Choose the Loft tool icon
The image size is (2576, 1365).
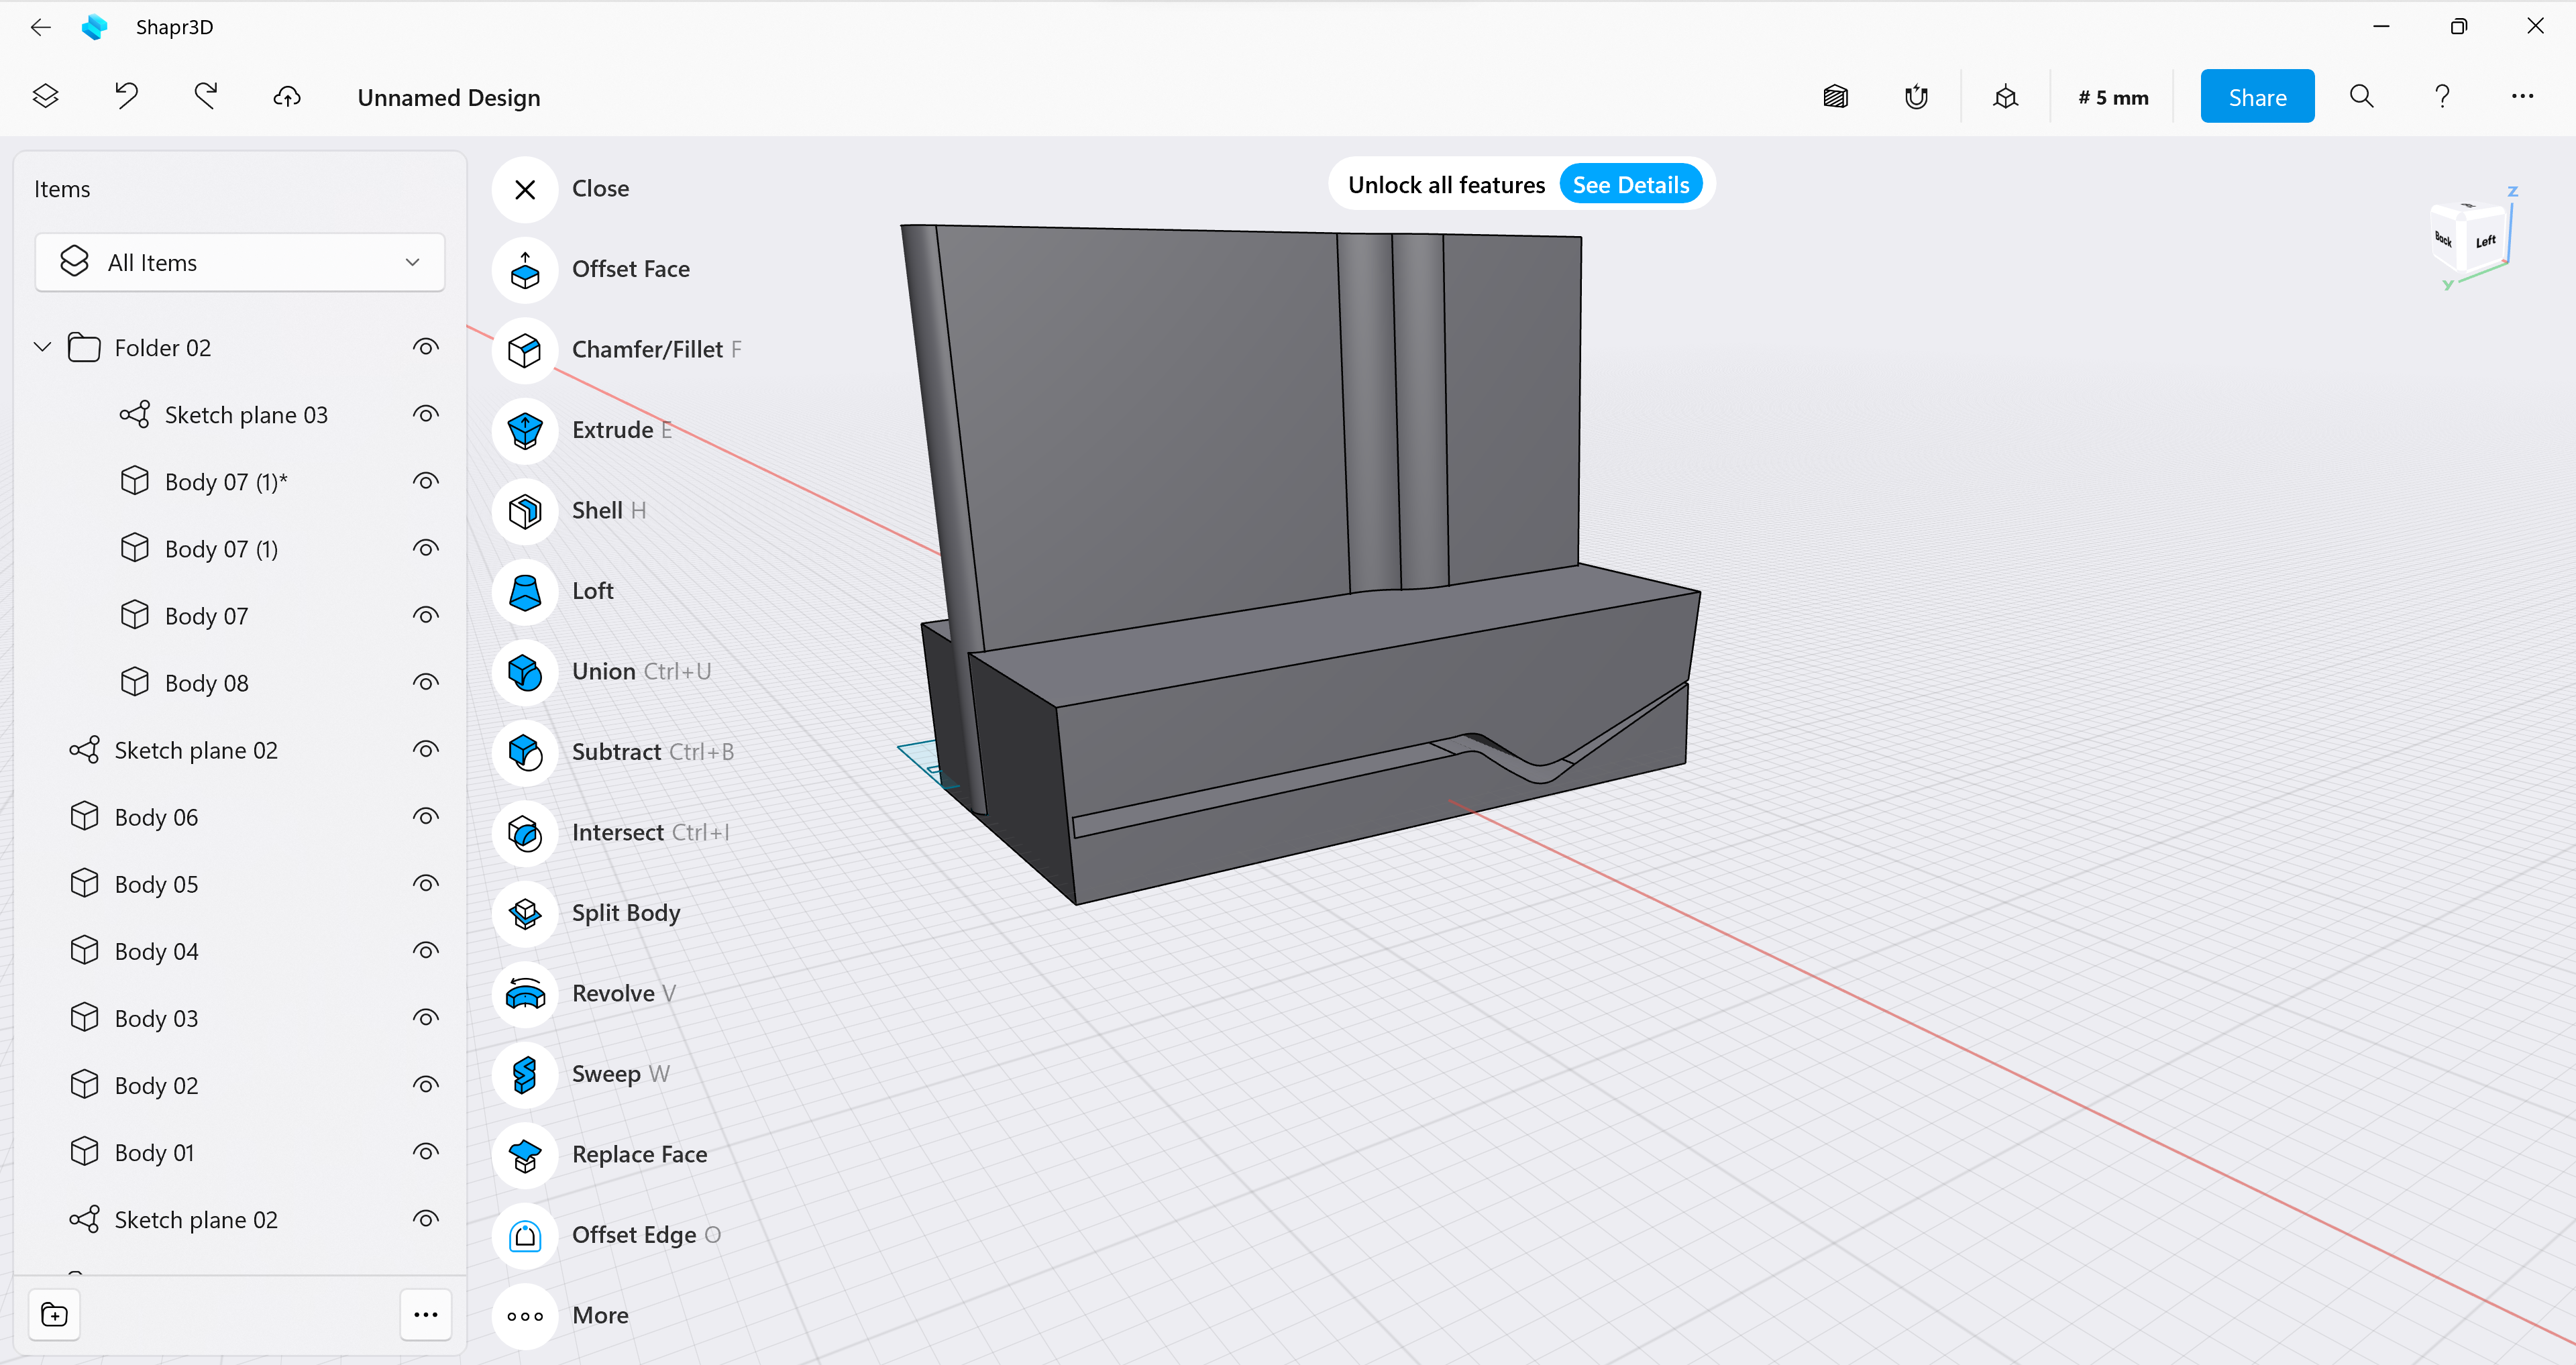coord(524,591)
